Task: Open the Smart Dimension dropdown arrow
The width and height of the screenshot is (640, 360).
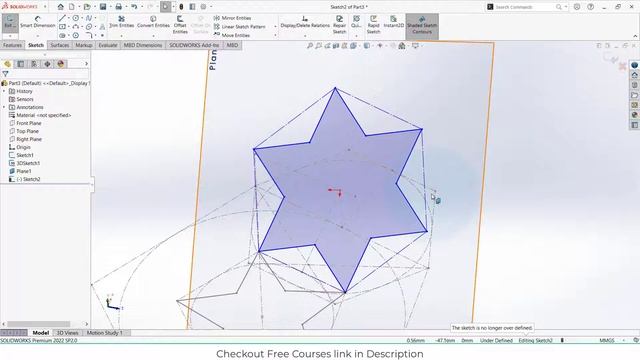Action: tap(38, 36)
